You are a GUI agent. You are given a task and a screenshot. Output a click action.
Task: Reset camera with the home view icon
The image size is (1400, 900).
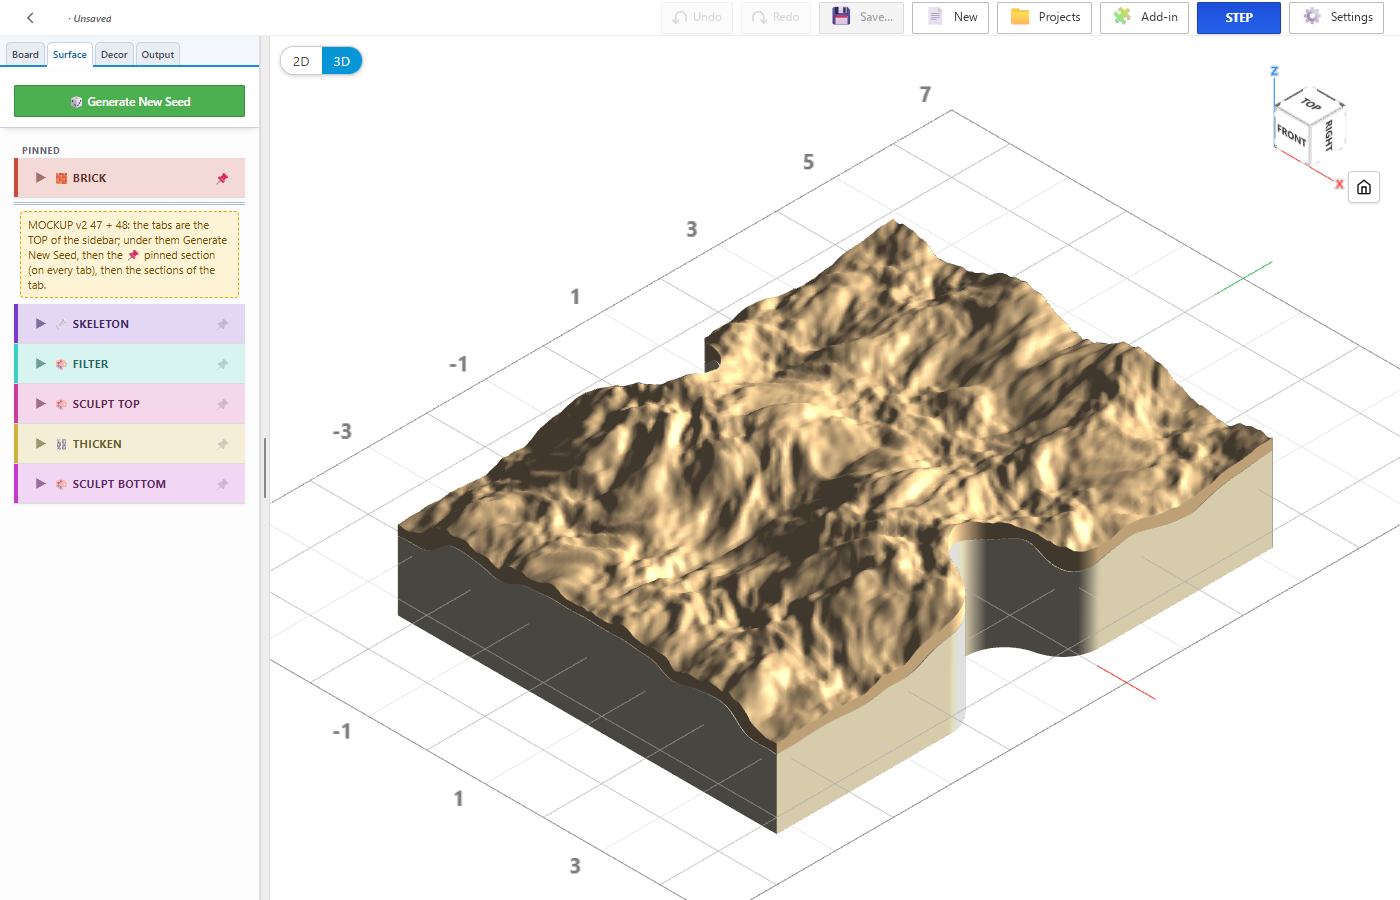(1364, 187)
